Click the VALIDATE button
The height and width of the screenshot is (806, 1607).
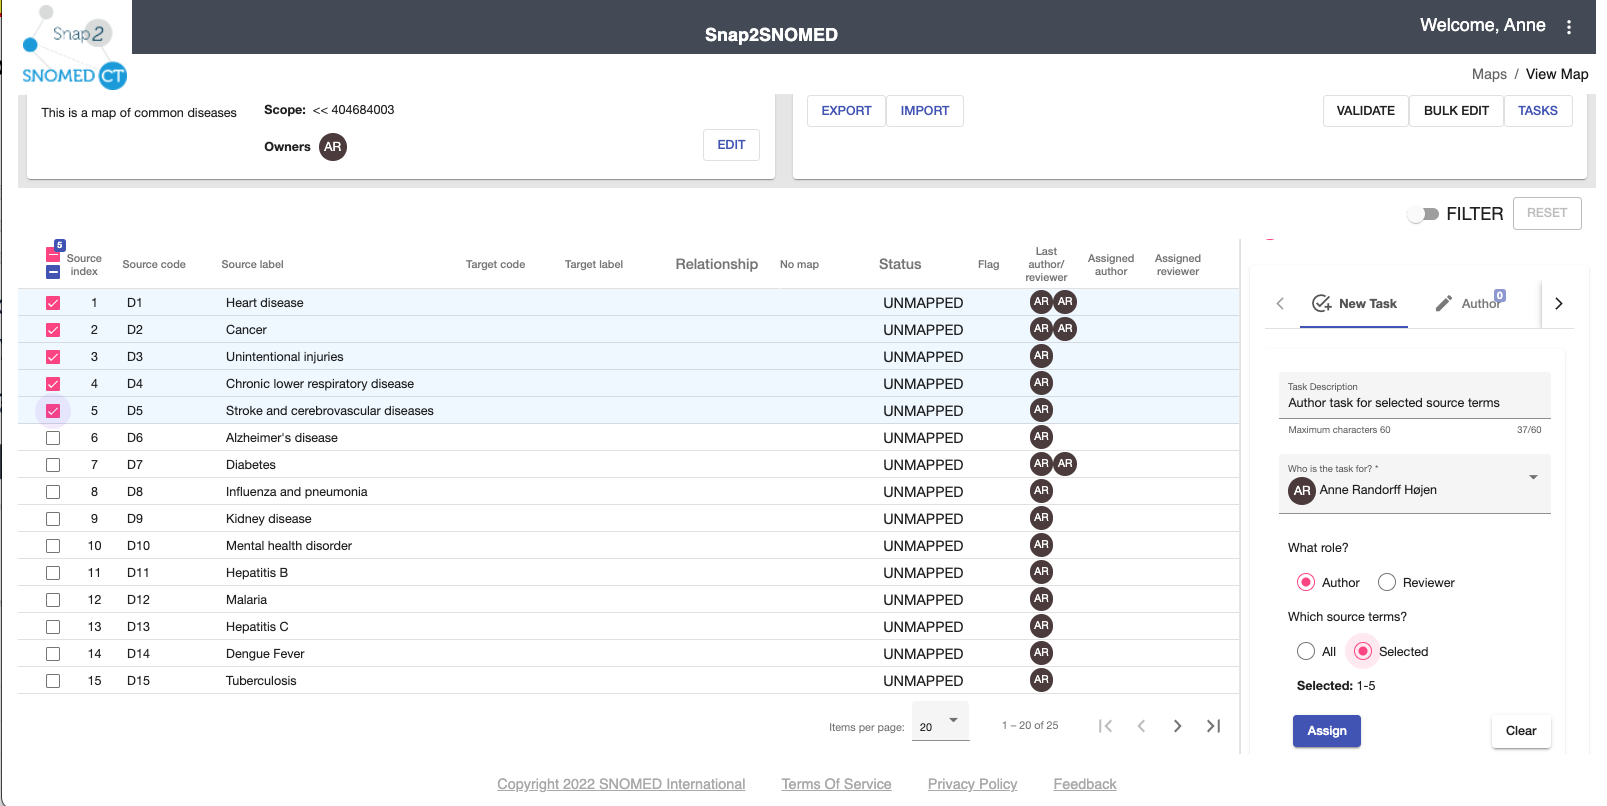[1366, 111]
